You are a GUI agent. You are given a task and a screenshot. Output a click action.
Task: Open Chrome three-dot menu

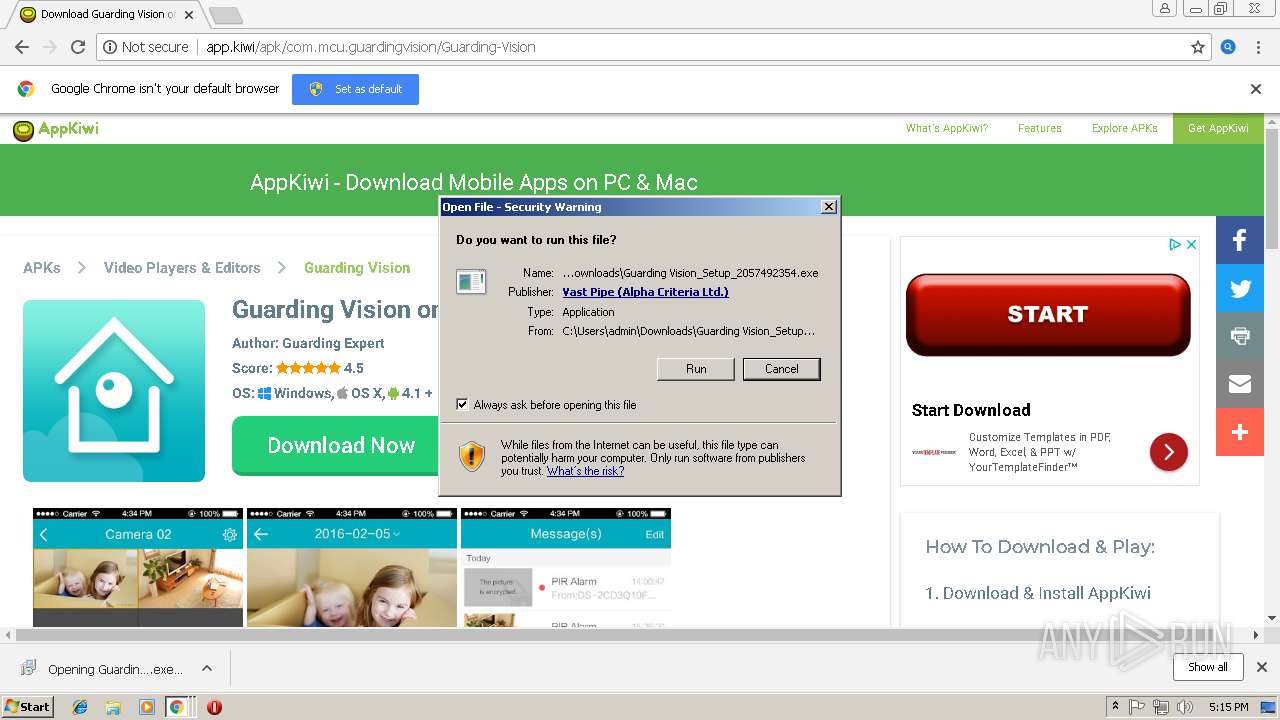click(1258, 47)
